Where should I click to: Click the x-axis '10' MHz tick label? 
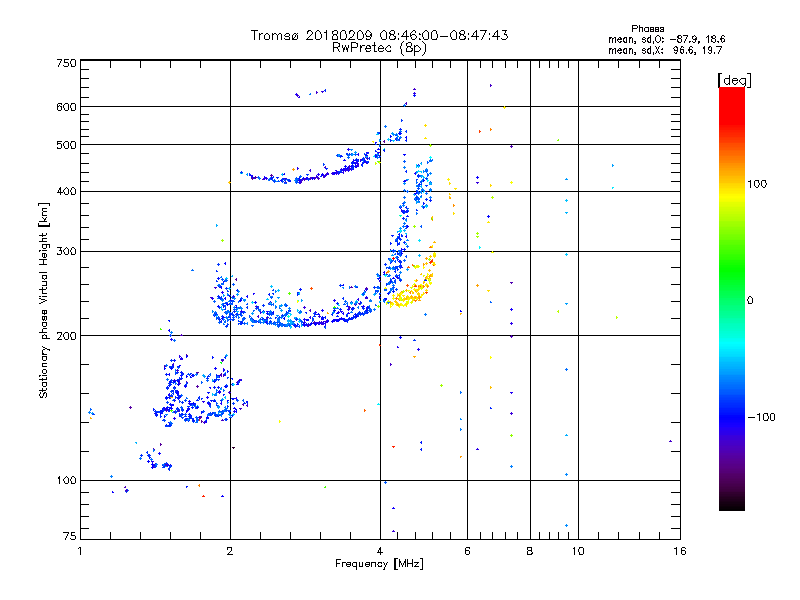pos(578,551)
